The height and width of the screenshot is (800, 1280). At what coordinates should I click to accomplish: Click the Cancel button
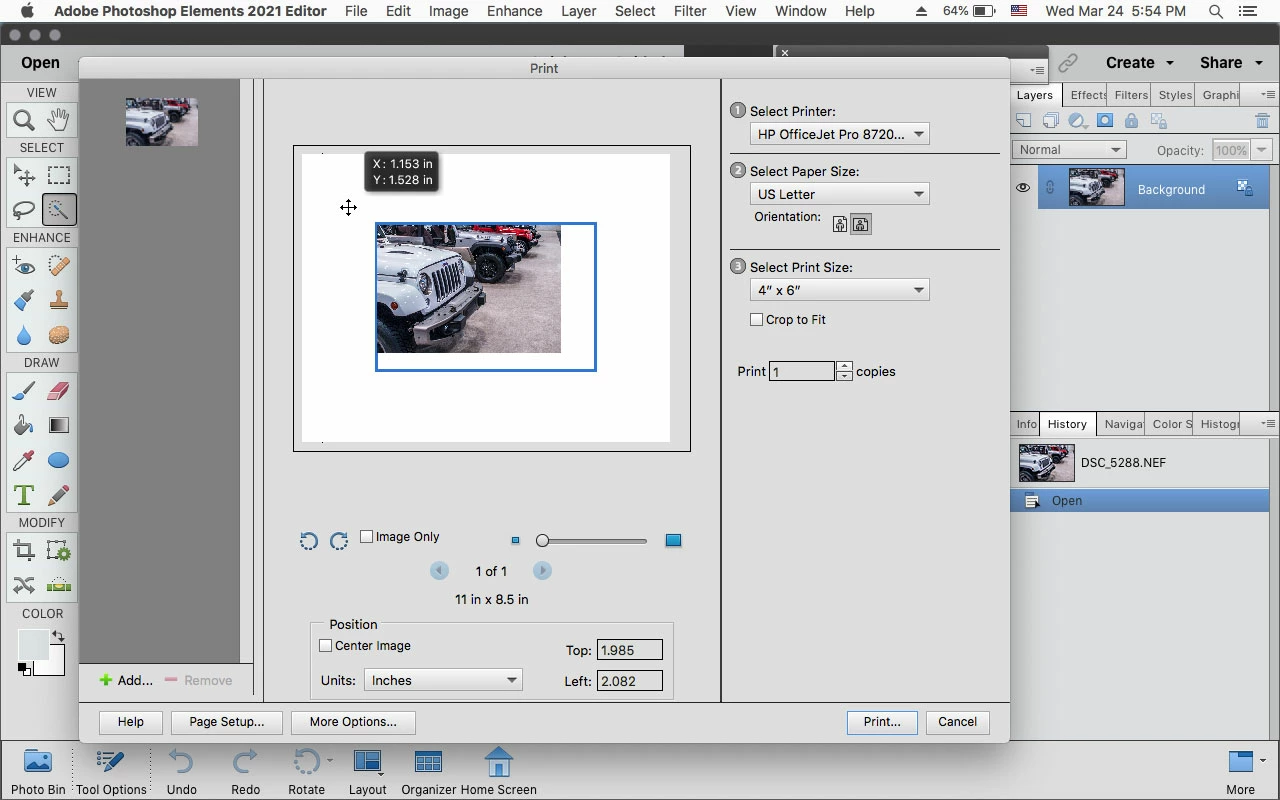point(957,722)
